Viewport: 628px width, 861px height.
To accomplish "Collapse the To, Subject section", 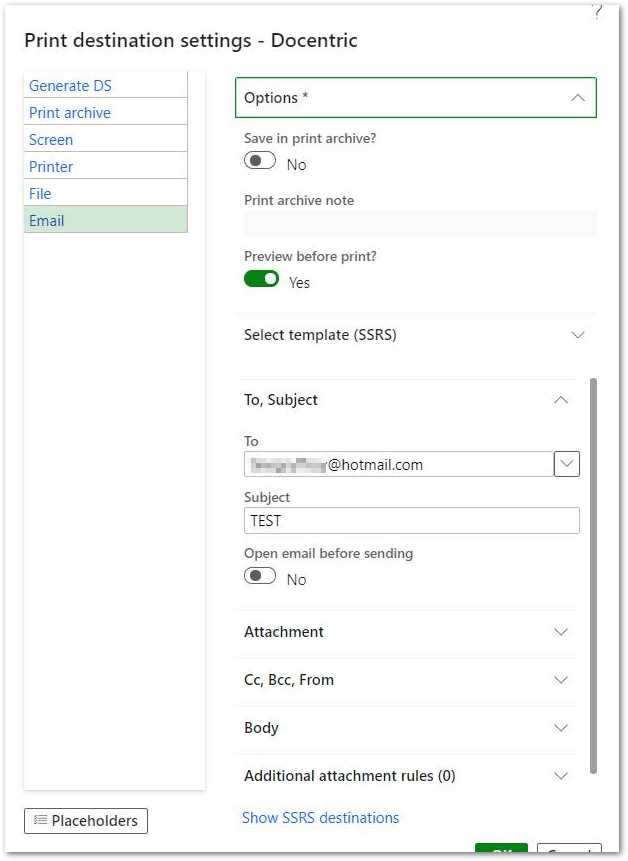I will tap(408, 400).
